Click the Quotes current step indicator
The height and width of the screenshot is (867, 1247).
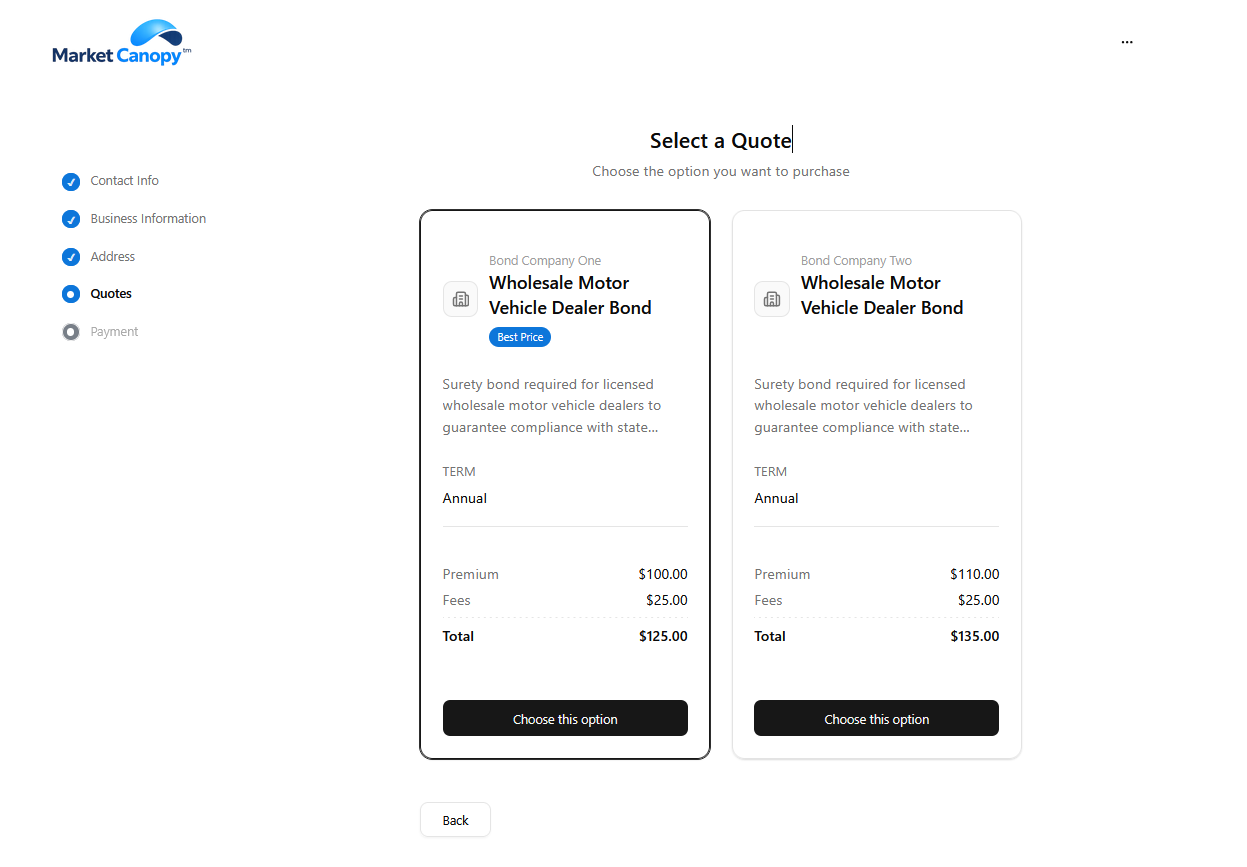point(71,294)
